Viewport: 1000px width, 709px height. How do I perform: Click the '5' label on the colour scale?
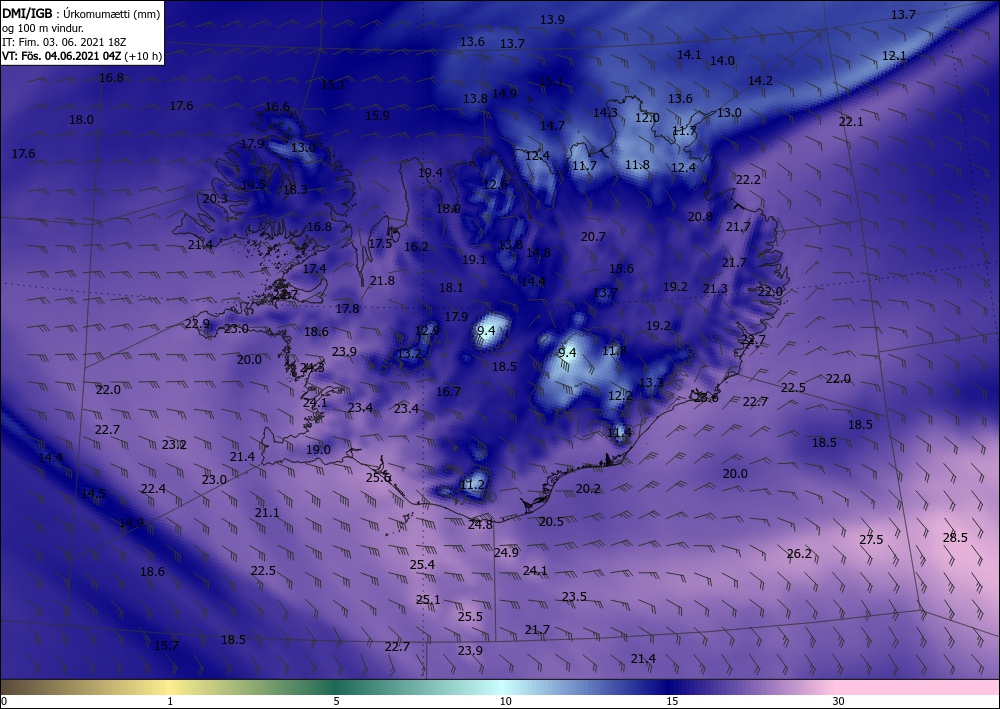(336, 702)
